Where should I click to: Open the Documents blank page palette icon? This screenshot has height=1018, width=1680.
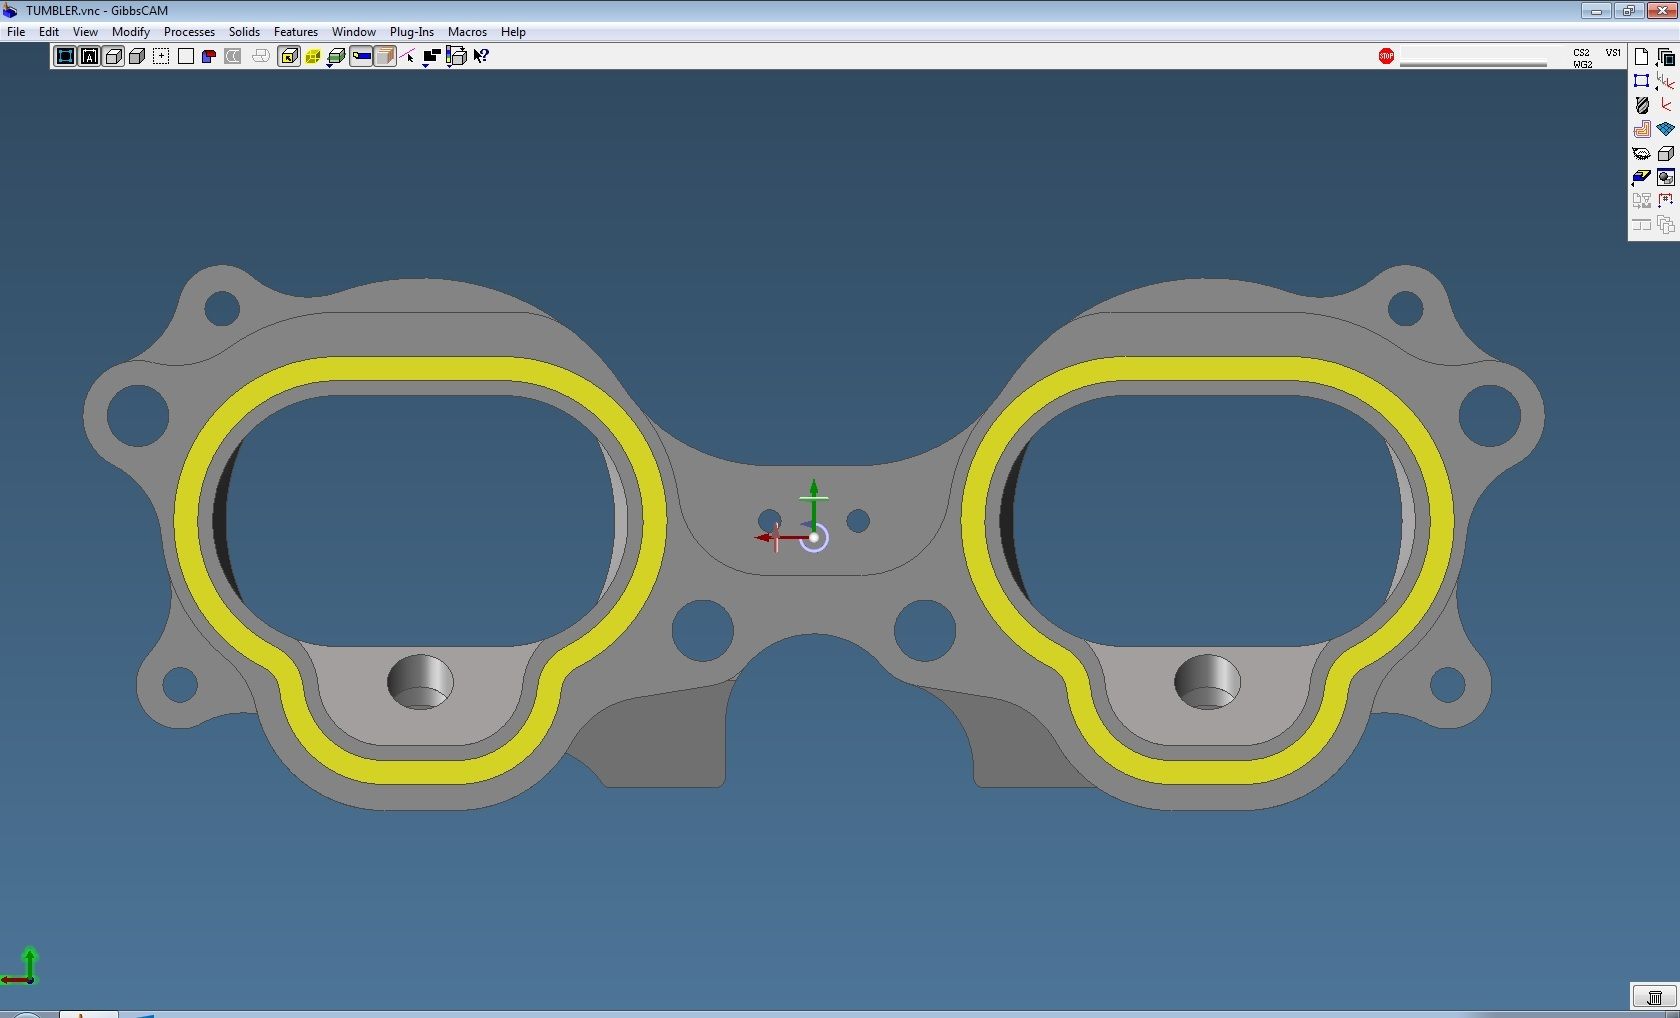(1641, 57)
